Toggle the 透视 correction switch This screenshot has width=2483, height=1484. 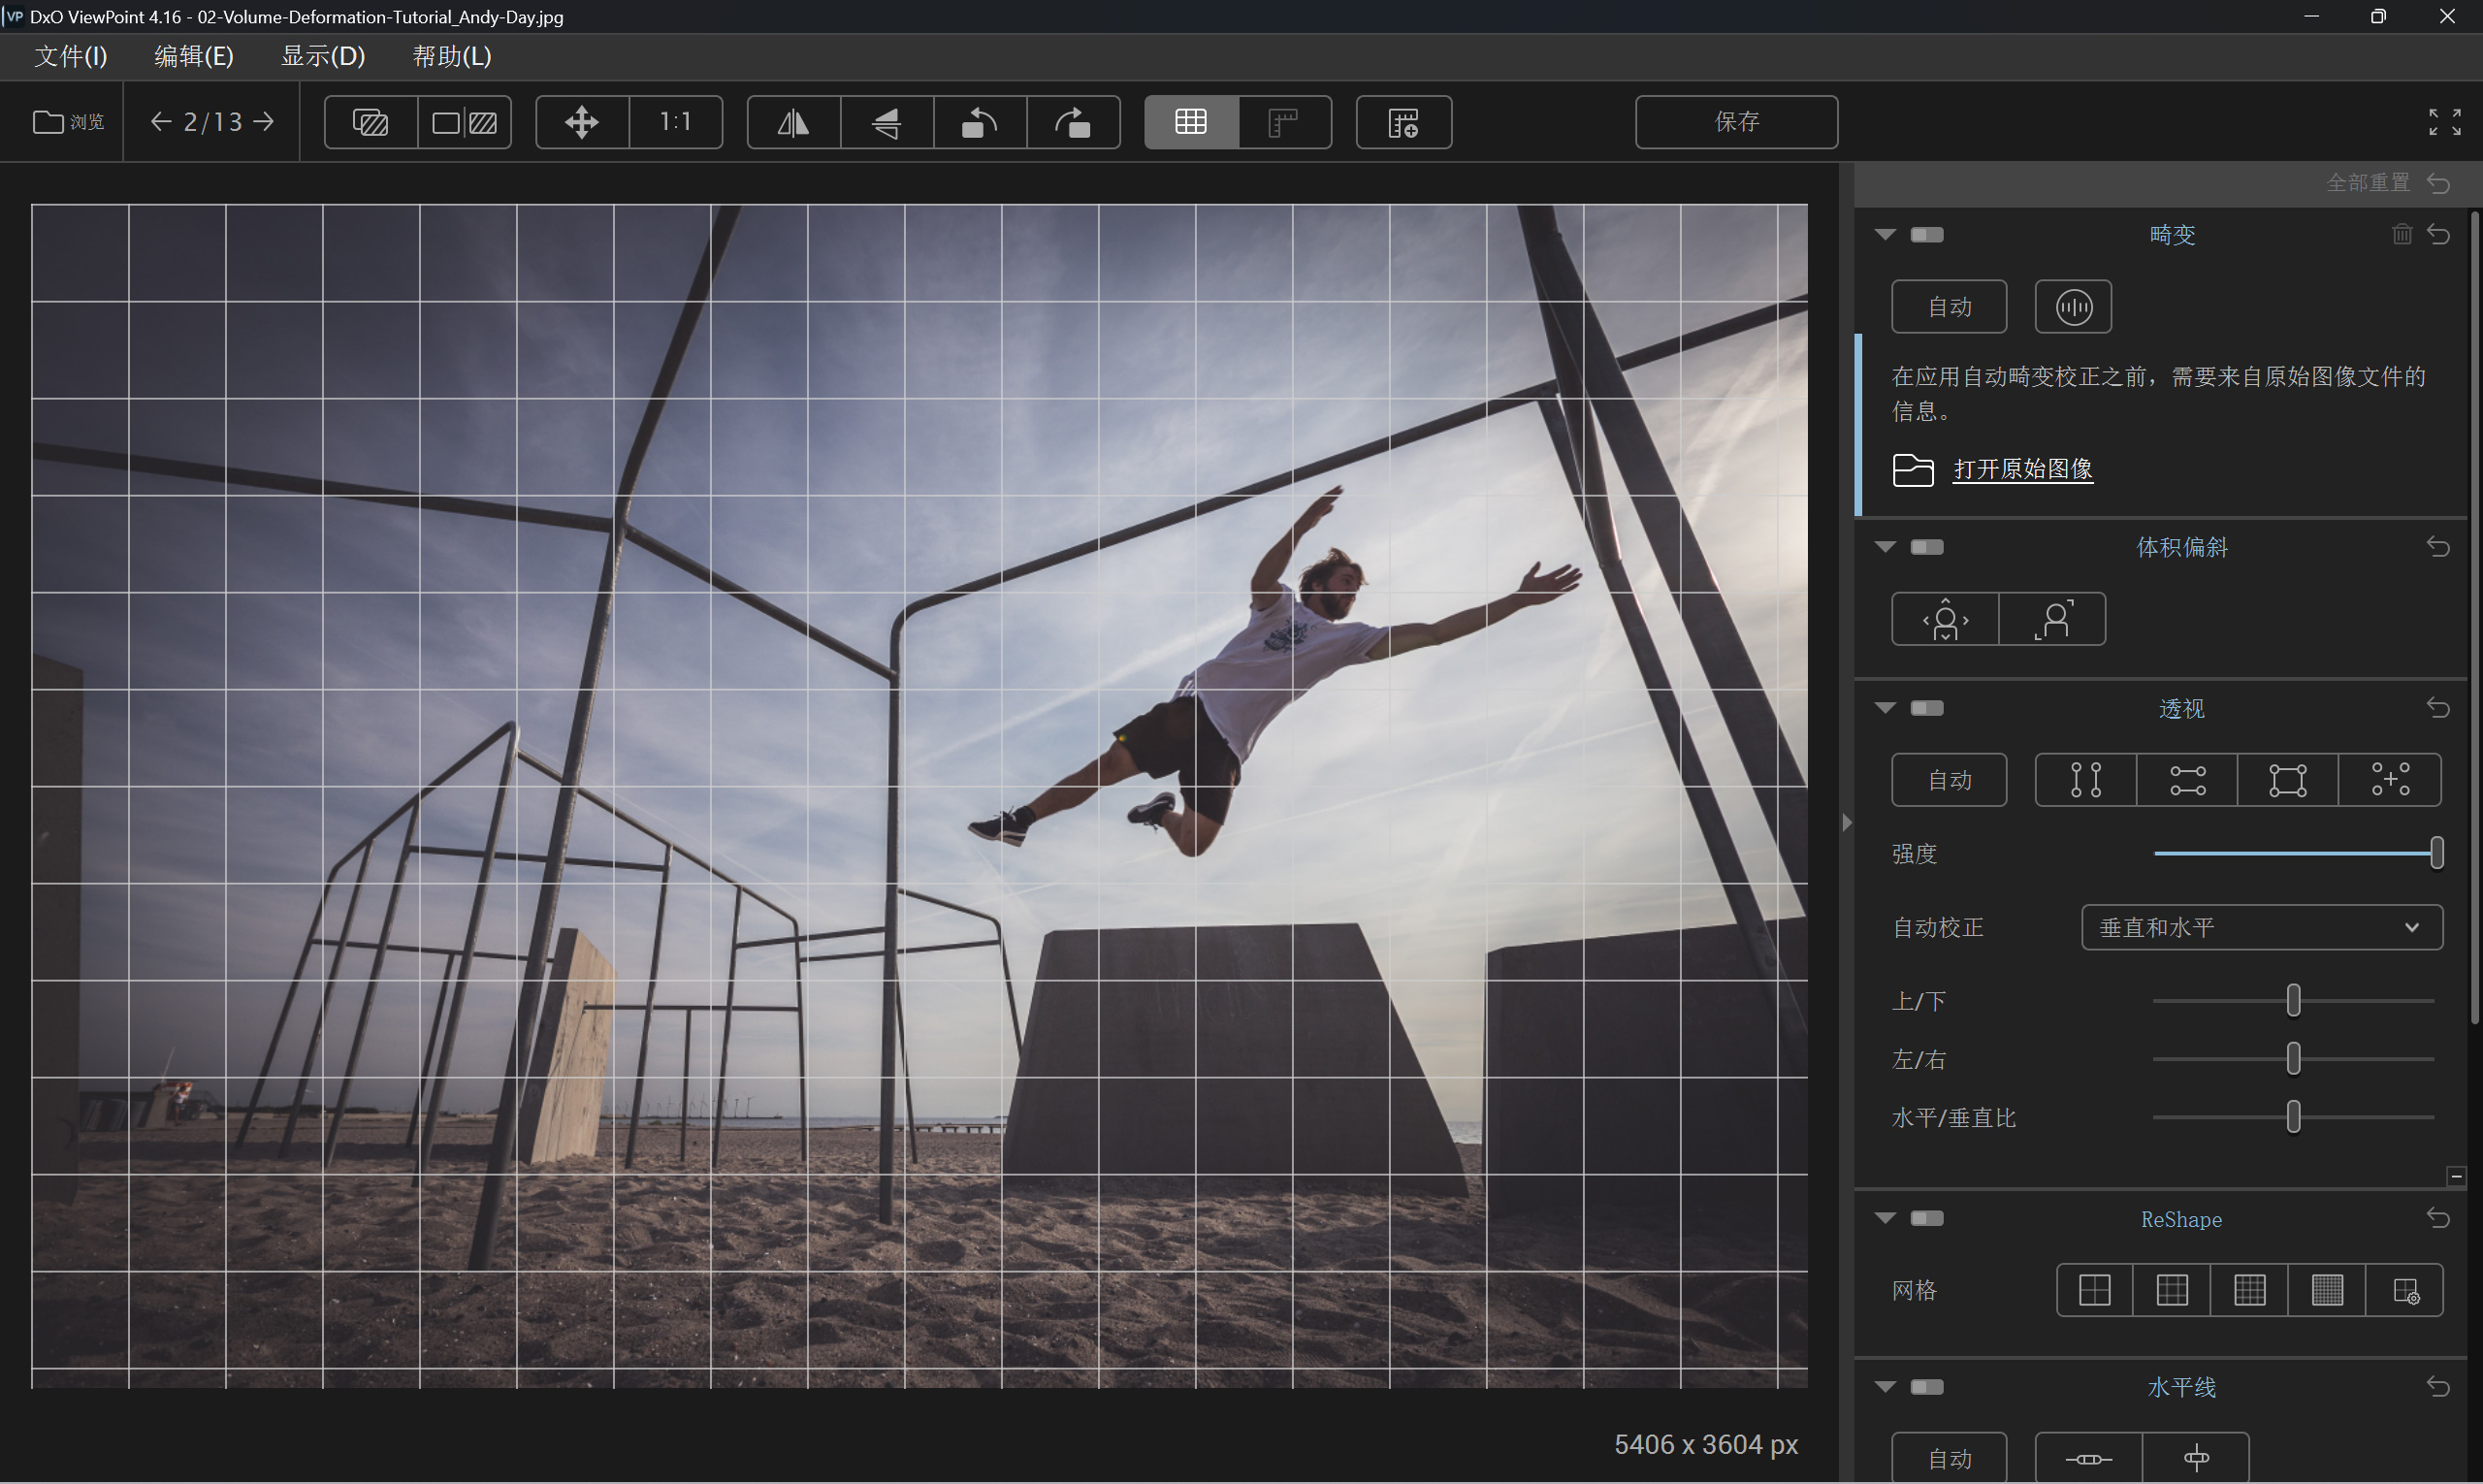point(1926,708)
